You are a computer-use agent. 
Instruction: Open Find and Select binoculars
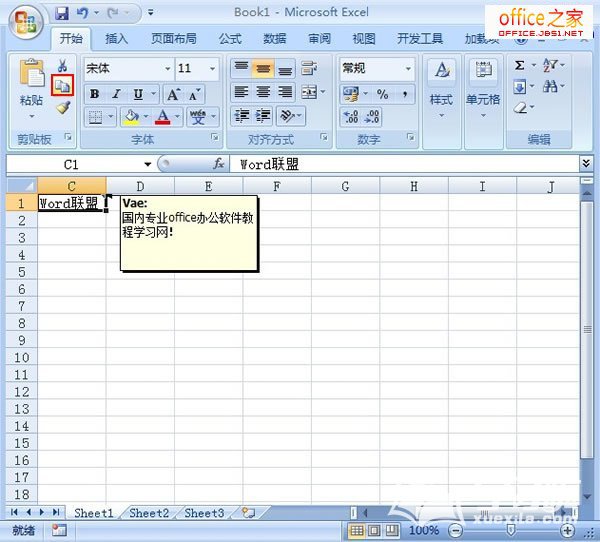click(550, 87)
